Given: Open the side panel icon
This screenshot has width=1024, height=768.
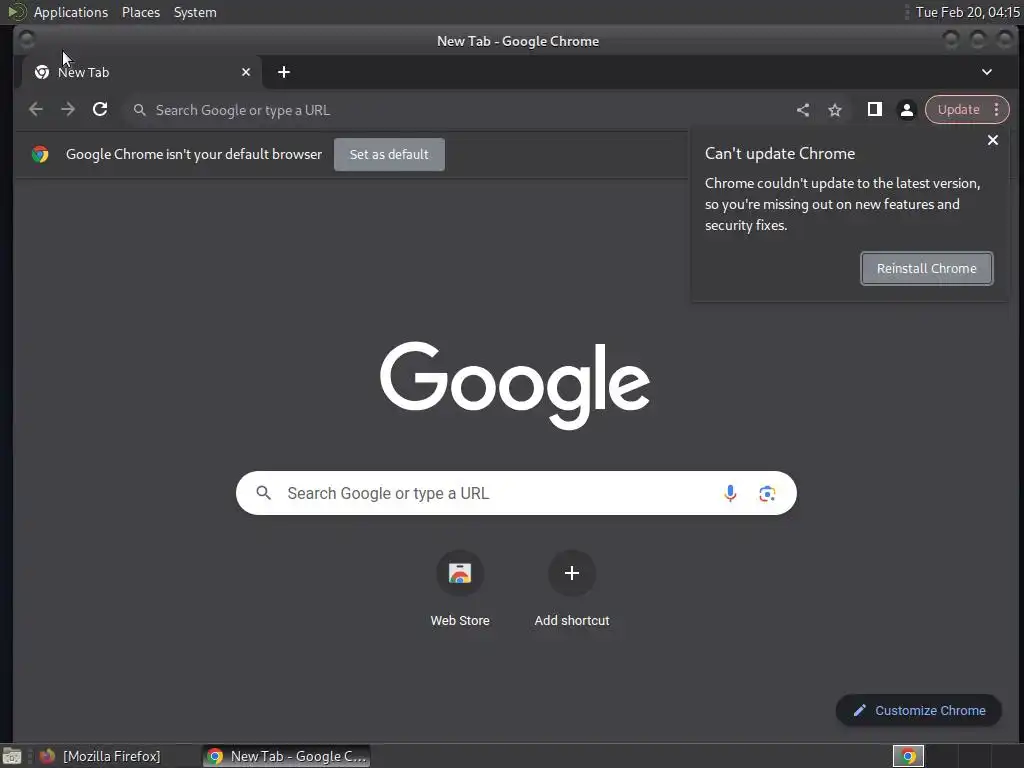Looking at the screenshot, I should click(874, 110).
